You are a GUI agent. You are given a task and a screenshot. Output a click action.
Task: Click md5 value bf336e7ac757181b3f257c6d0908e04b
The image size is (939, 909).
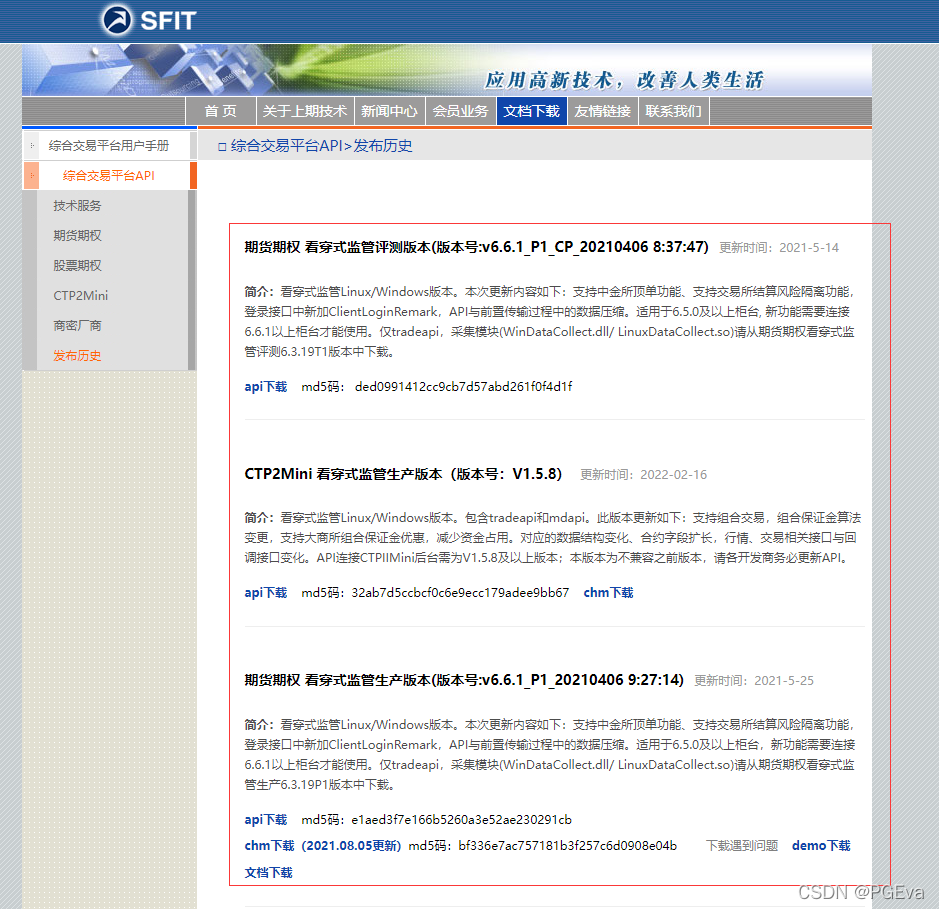pos(568,846)
